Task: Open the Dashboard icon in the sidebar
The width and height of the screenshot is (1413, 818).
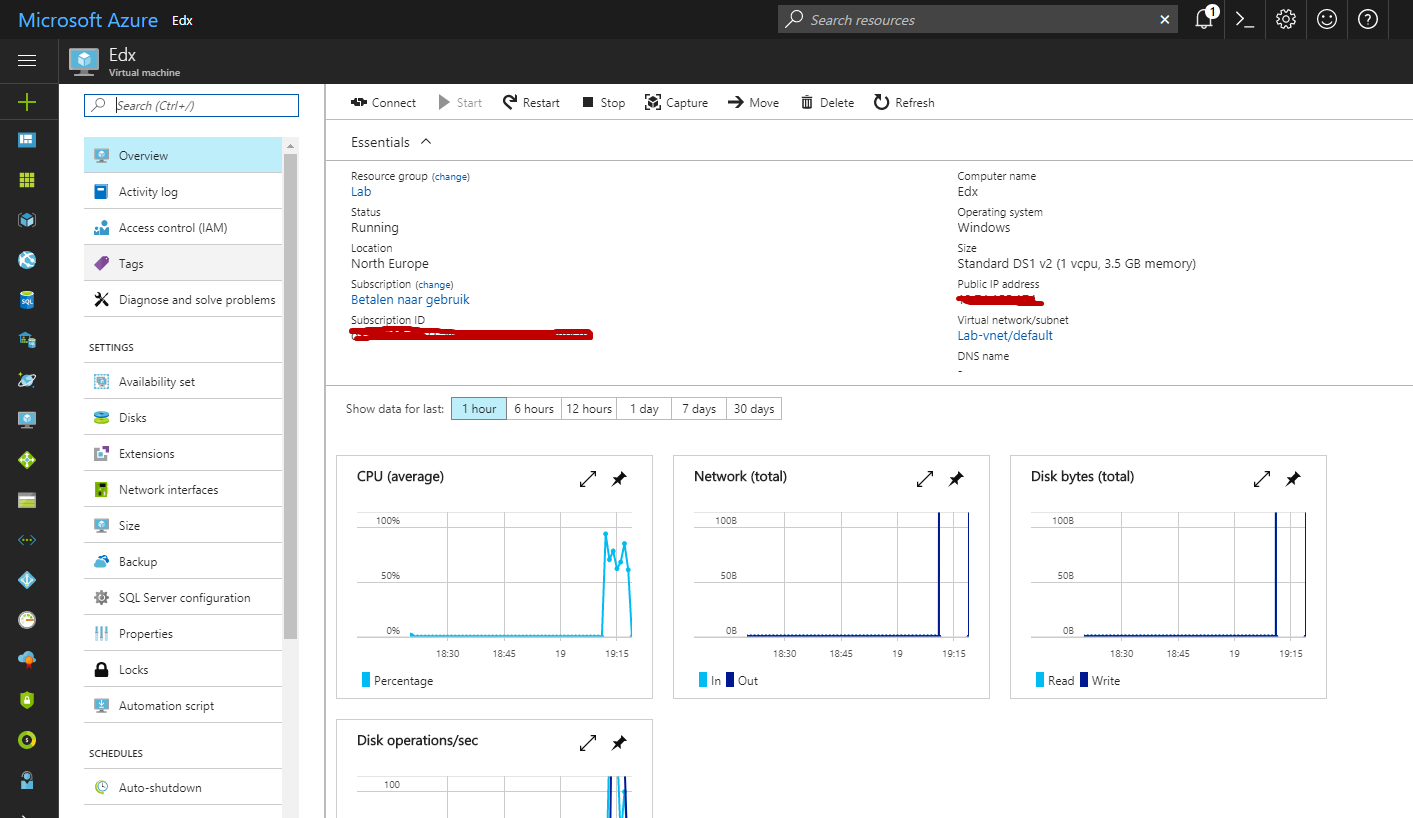Action: 28,139
